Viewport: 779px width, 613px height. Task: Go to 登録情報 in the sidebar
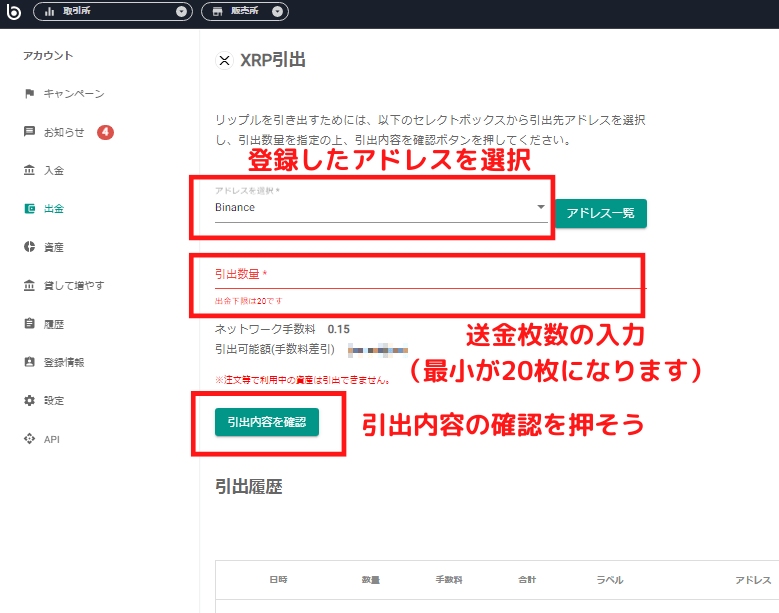[64, 363]
